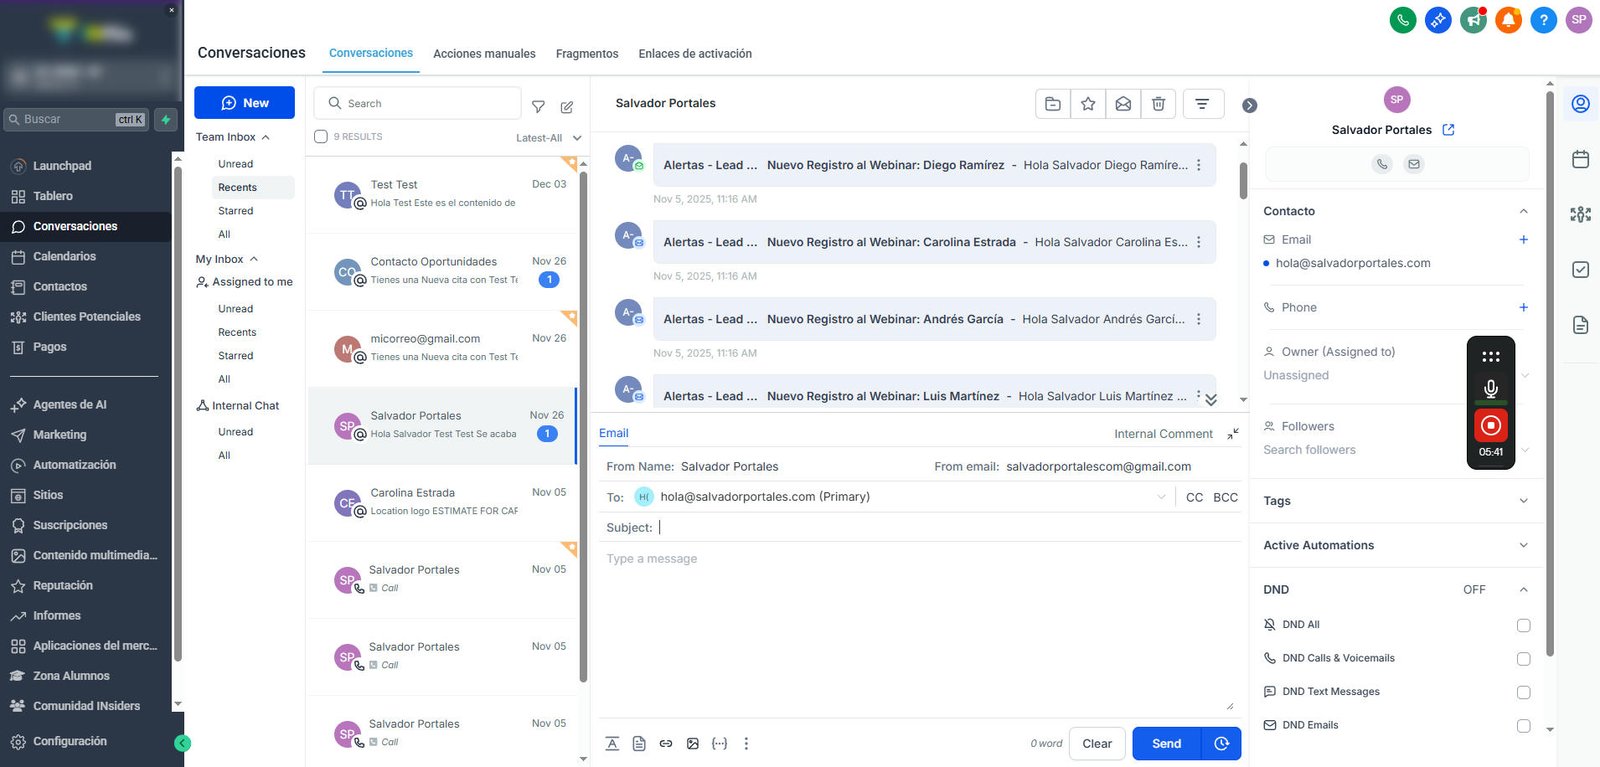The image size is (1600, 767).
Task: Enable the DND All checkbox
Action: coord(1524,625)
